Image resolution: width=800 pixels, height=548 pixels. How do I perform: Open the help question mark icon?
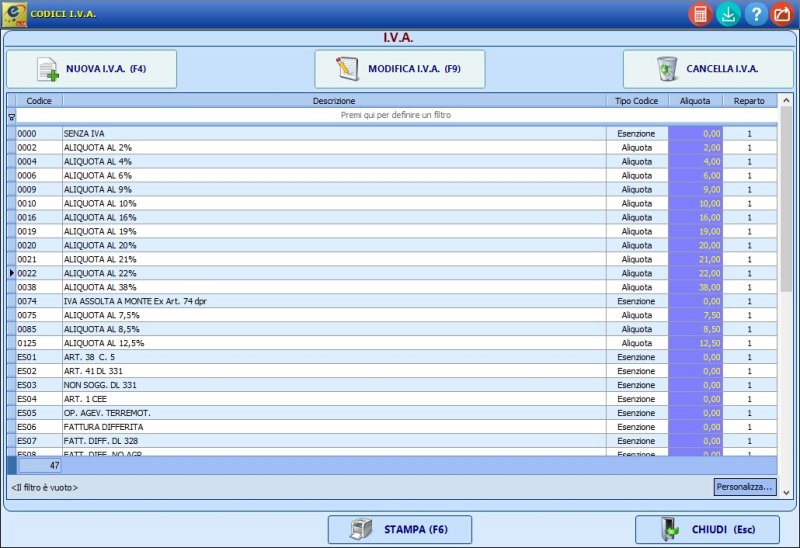(756, 14)
